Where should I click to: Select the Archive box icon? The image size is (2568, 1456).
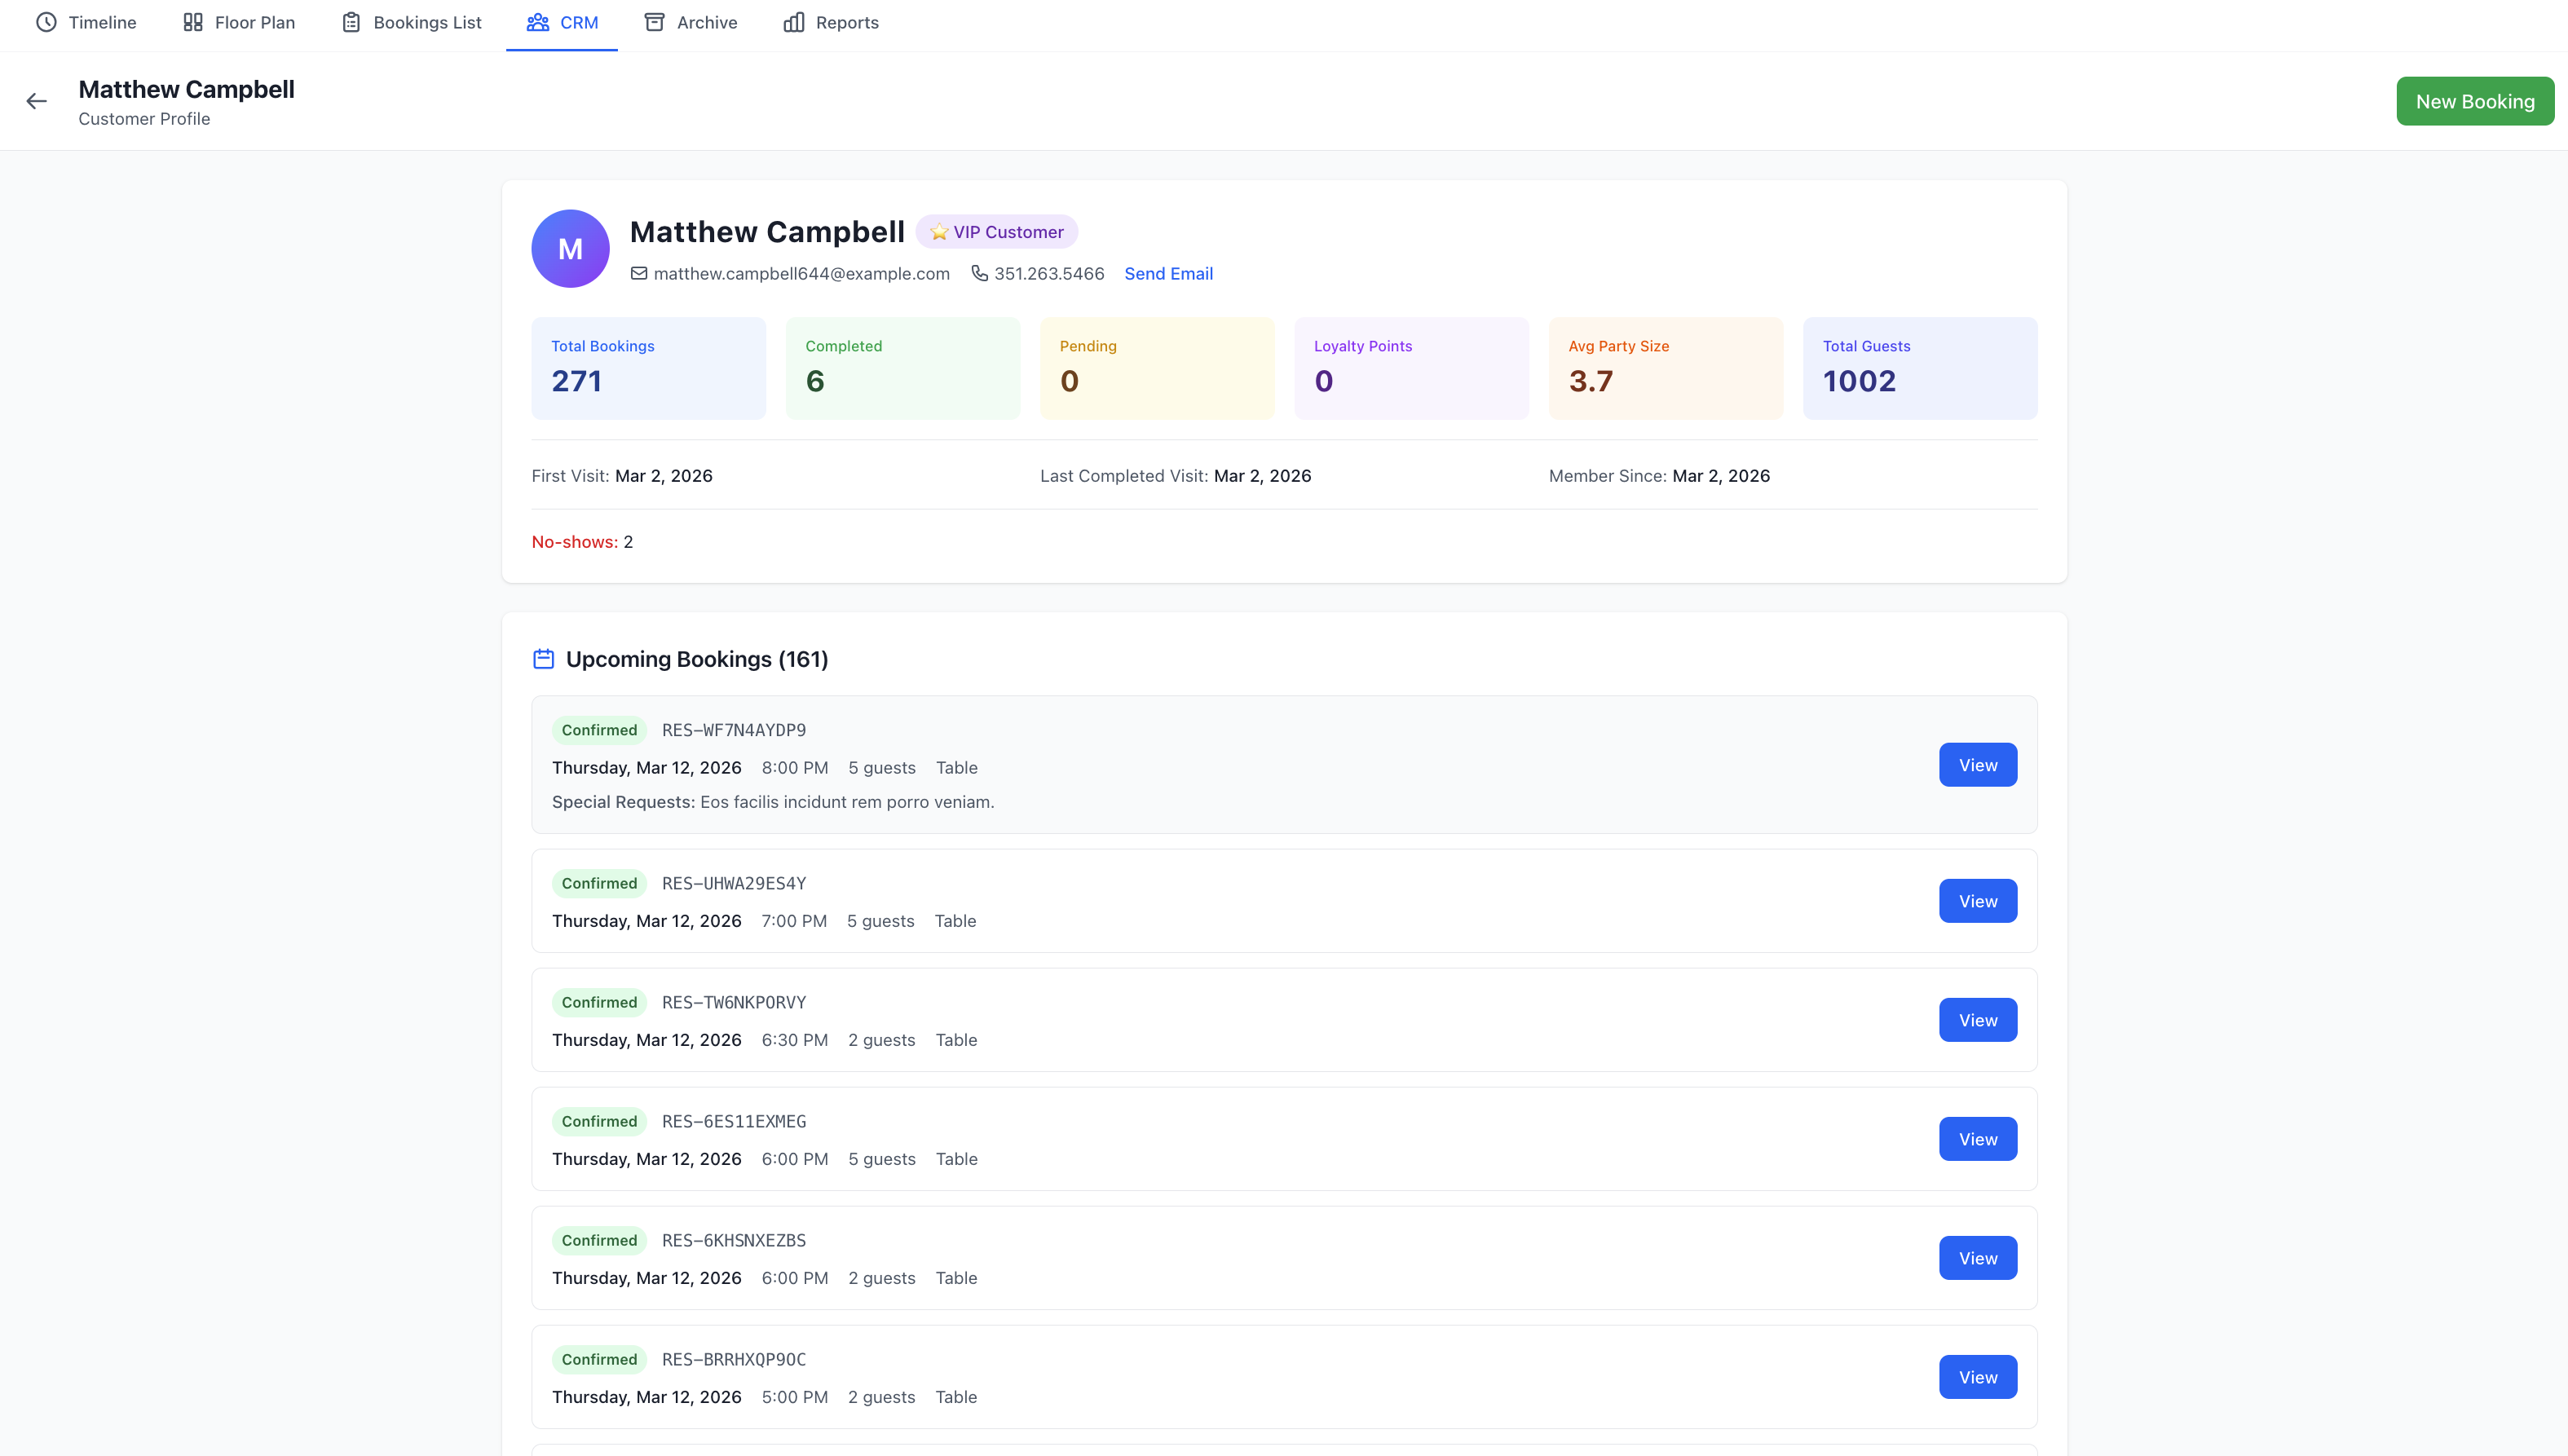tap(656, 21)
